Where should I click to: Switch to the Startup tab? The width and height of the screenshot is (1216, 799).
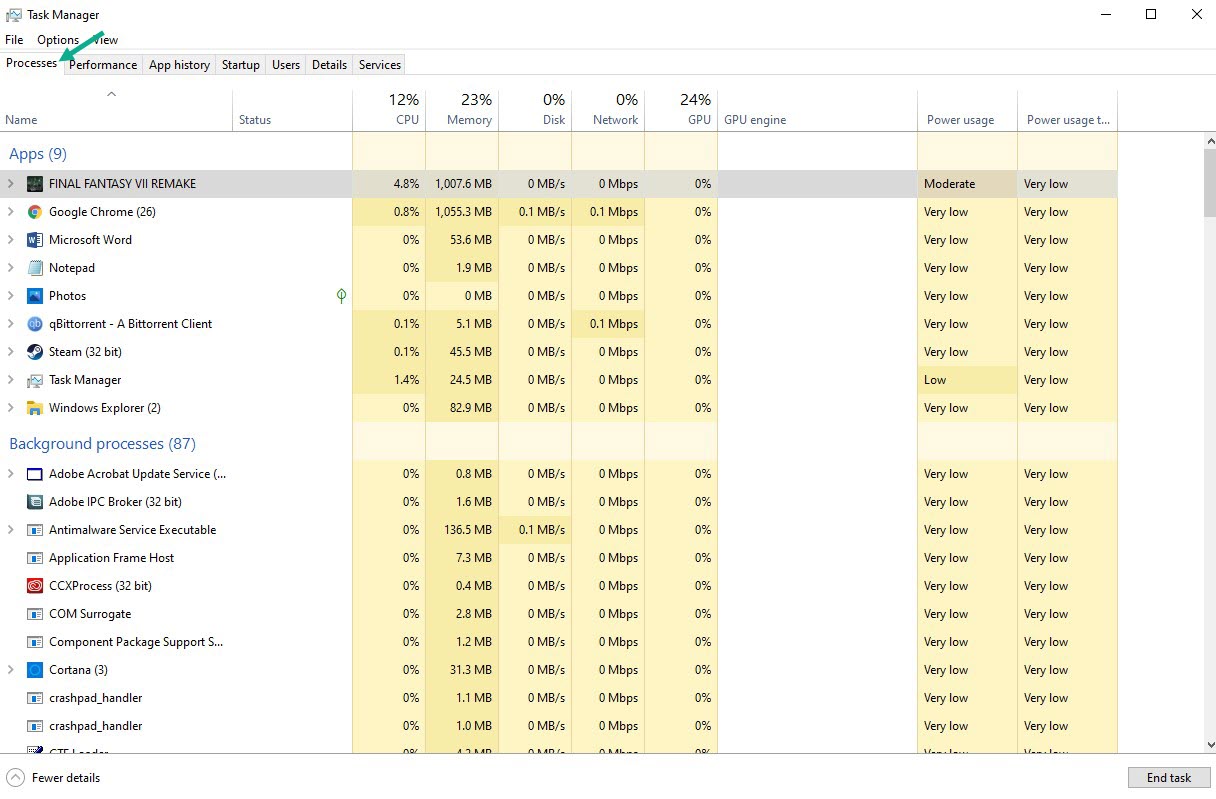241,65
